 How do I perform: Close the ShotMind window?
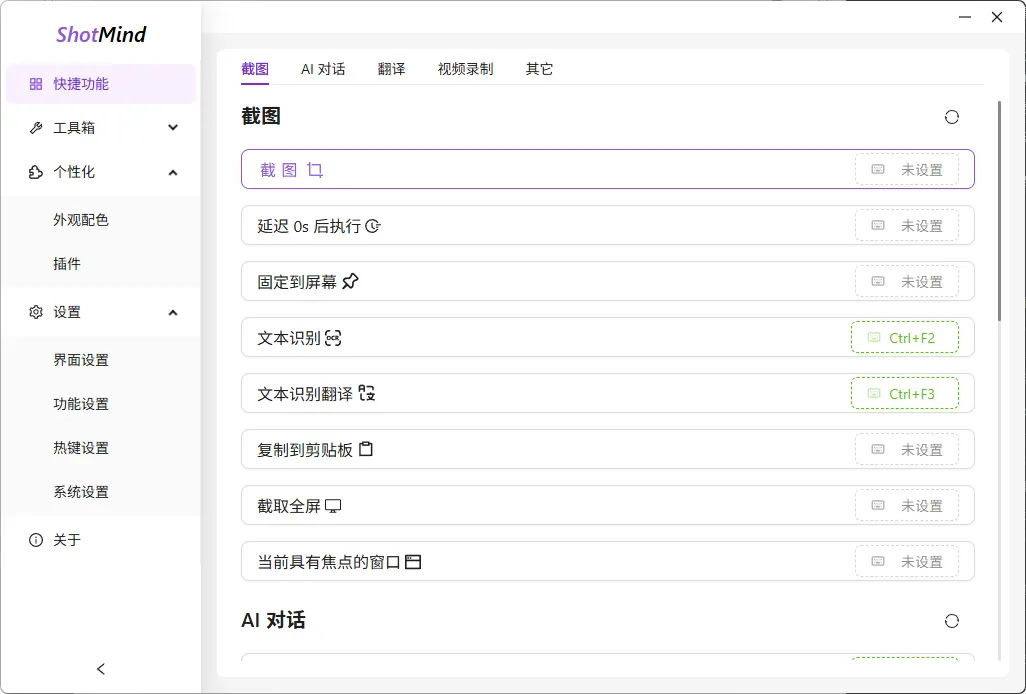click(997, 17)
